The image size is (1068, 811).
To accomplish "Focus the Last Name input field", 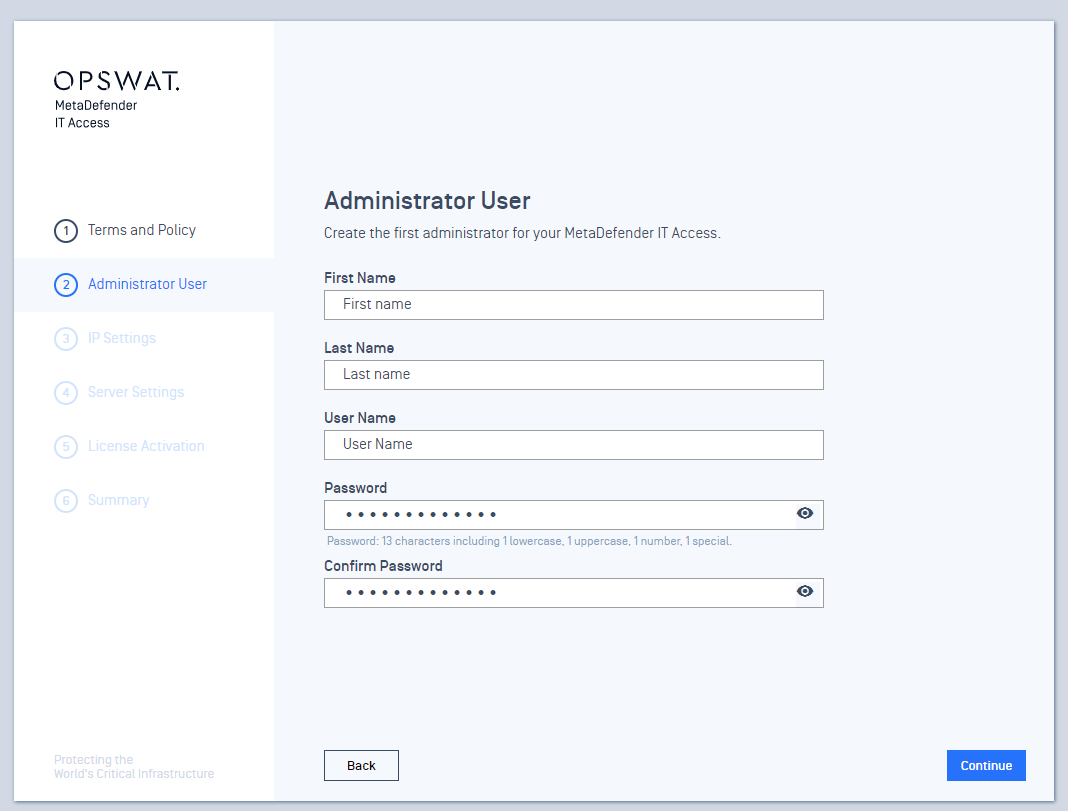I will click(574, 375).
